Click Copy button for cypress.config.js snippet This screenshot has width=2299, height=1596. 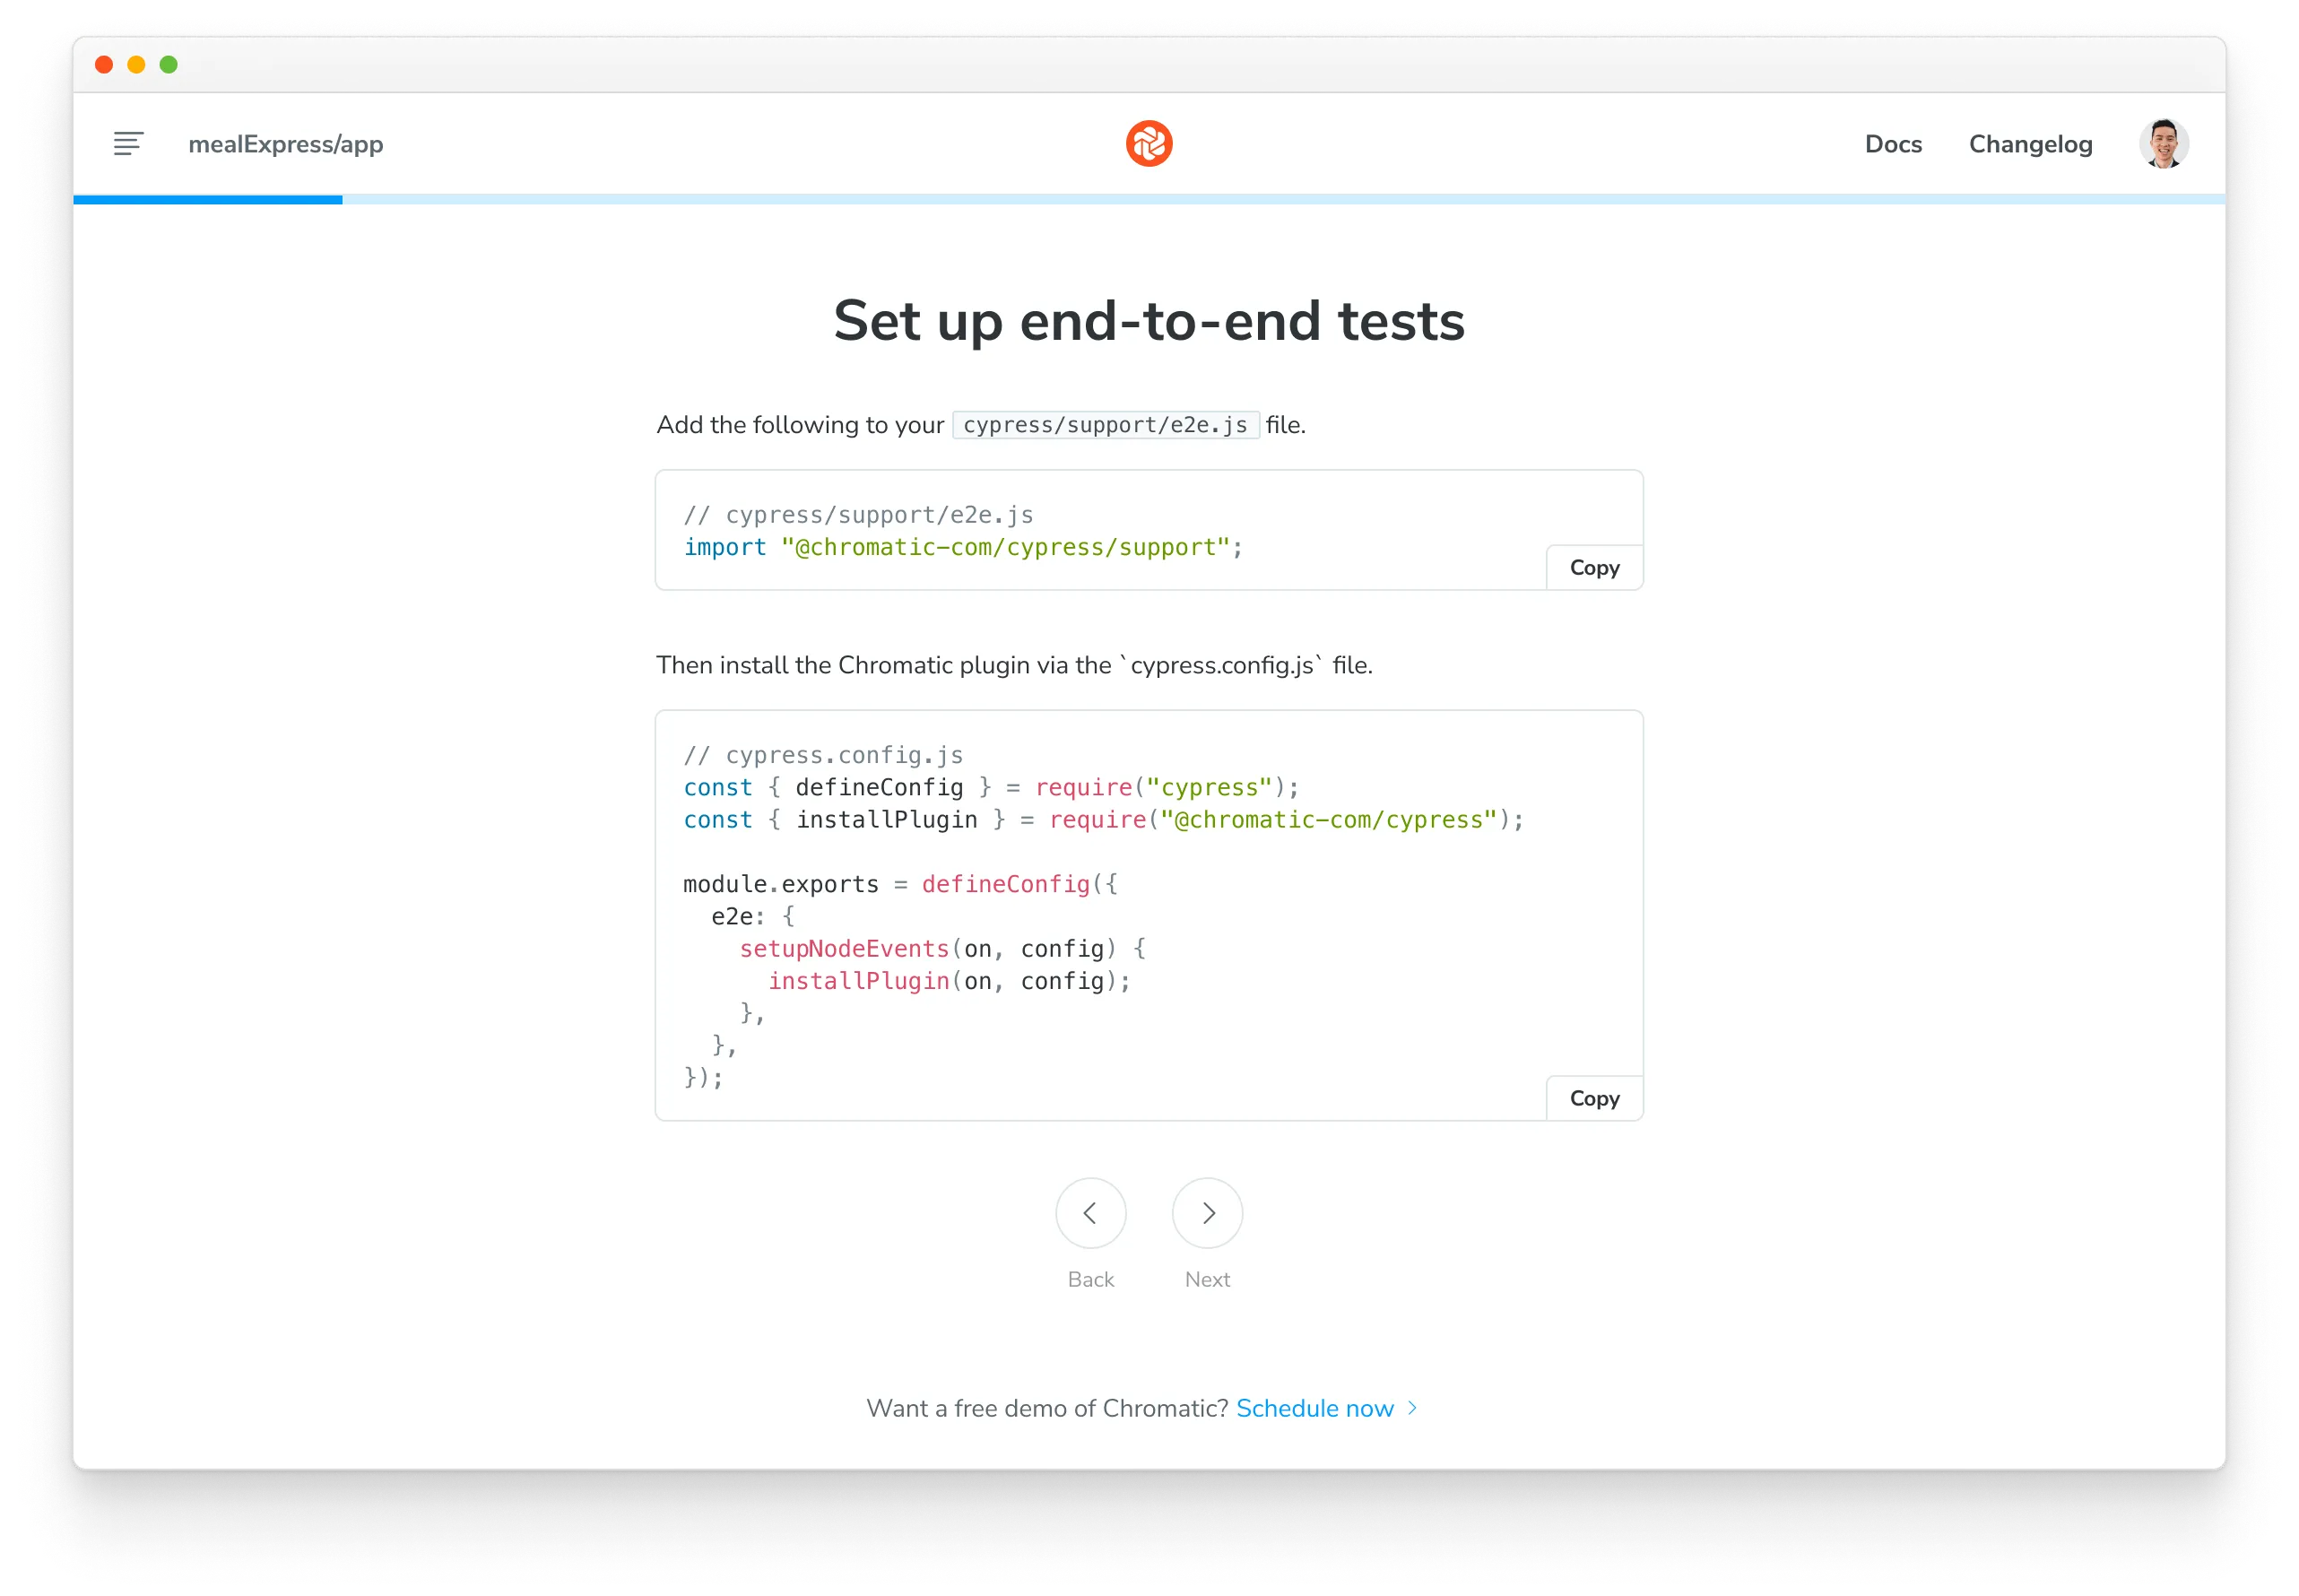click(x=1590, y=1097)
